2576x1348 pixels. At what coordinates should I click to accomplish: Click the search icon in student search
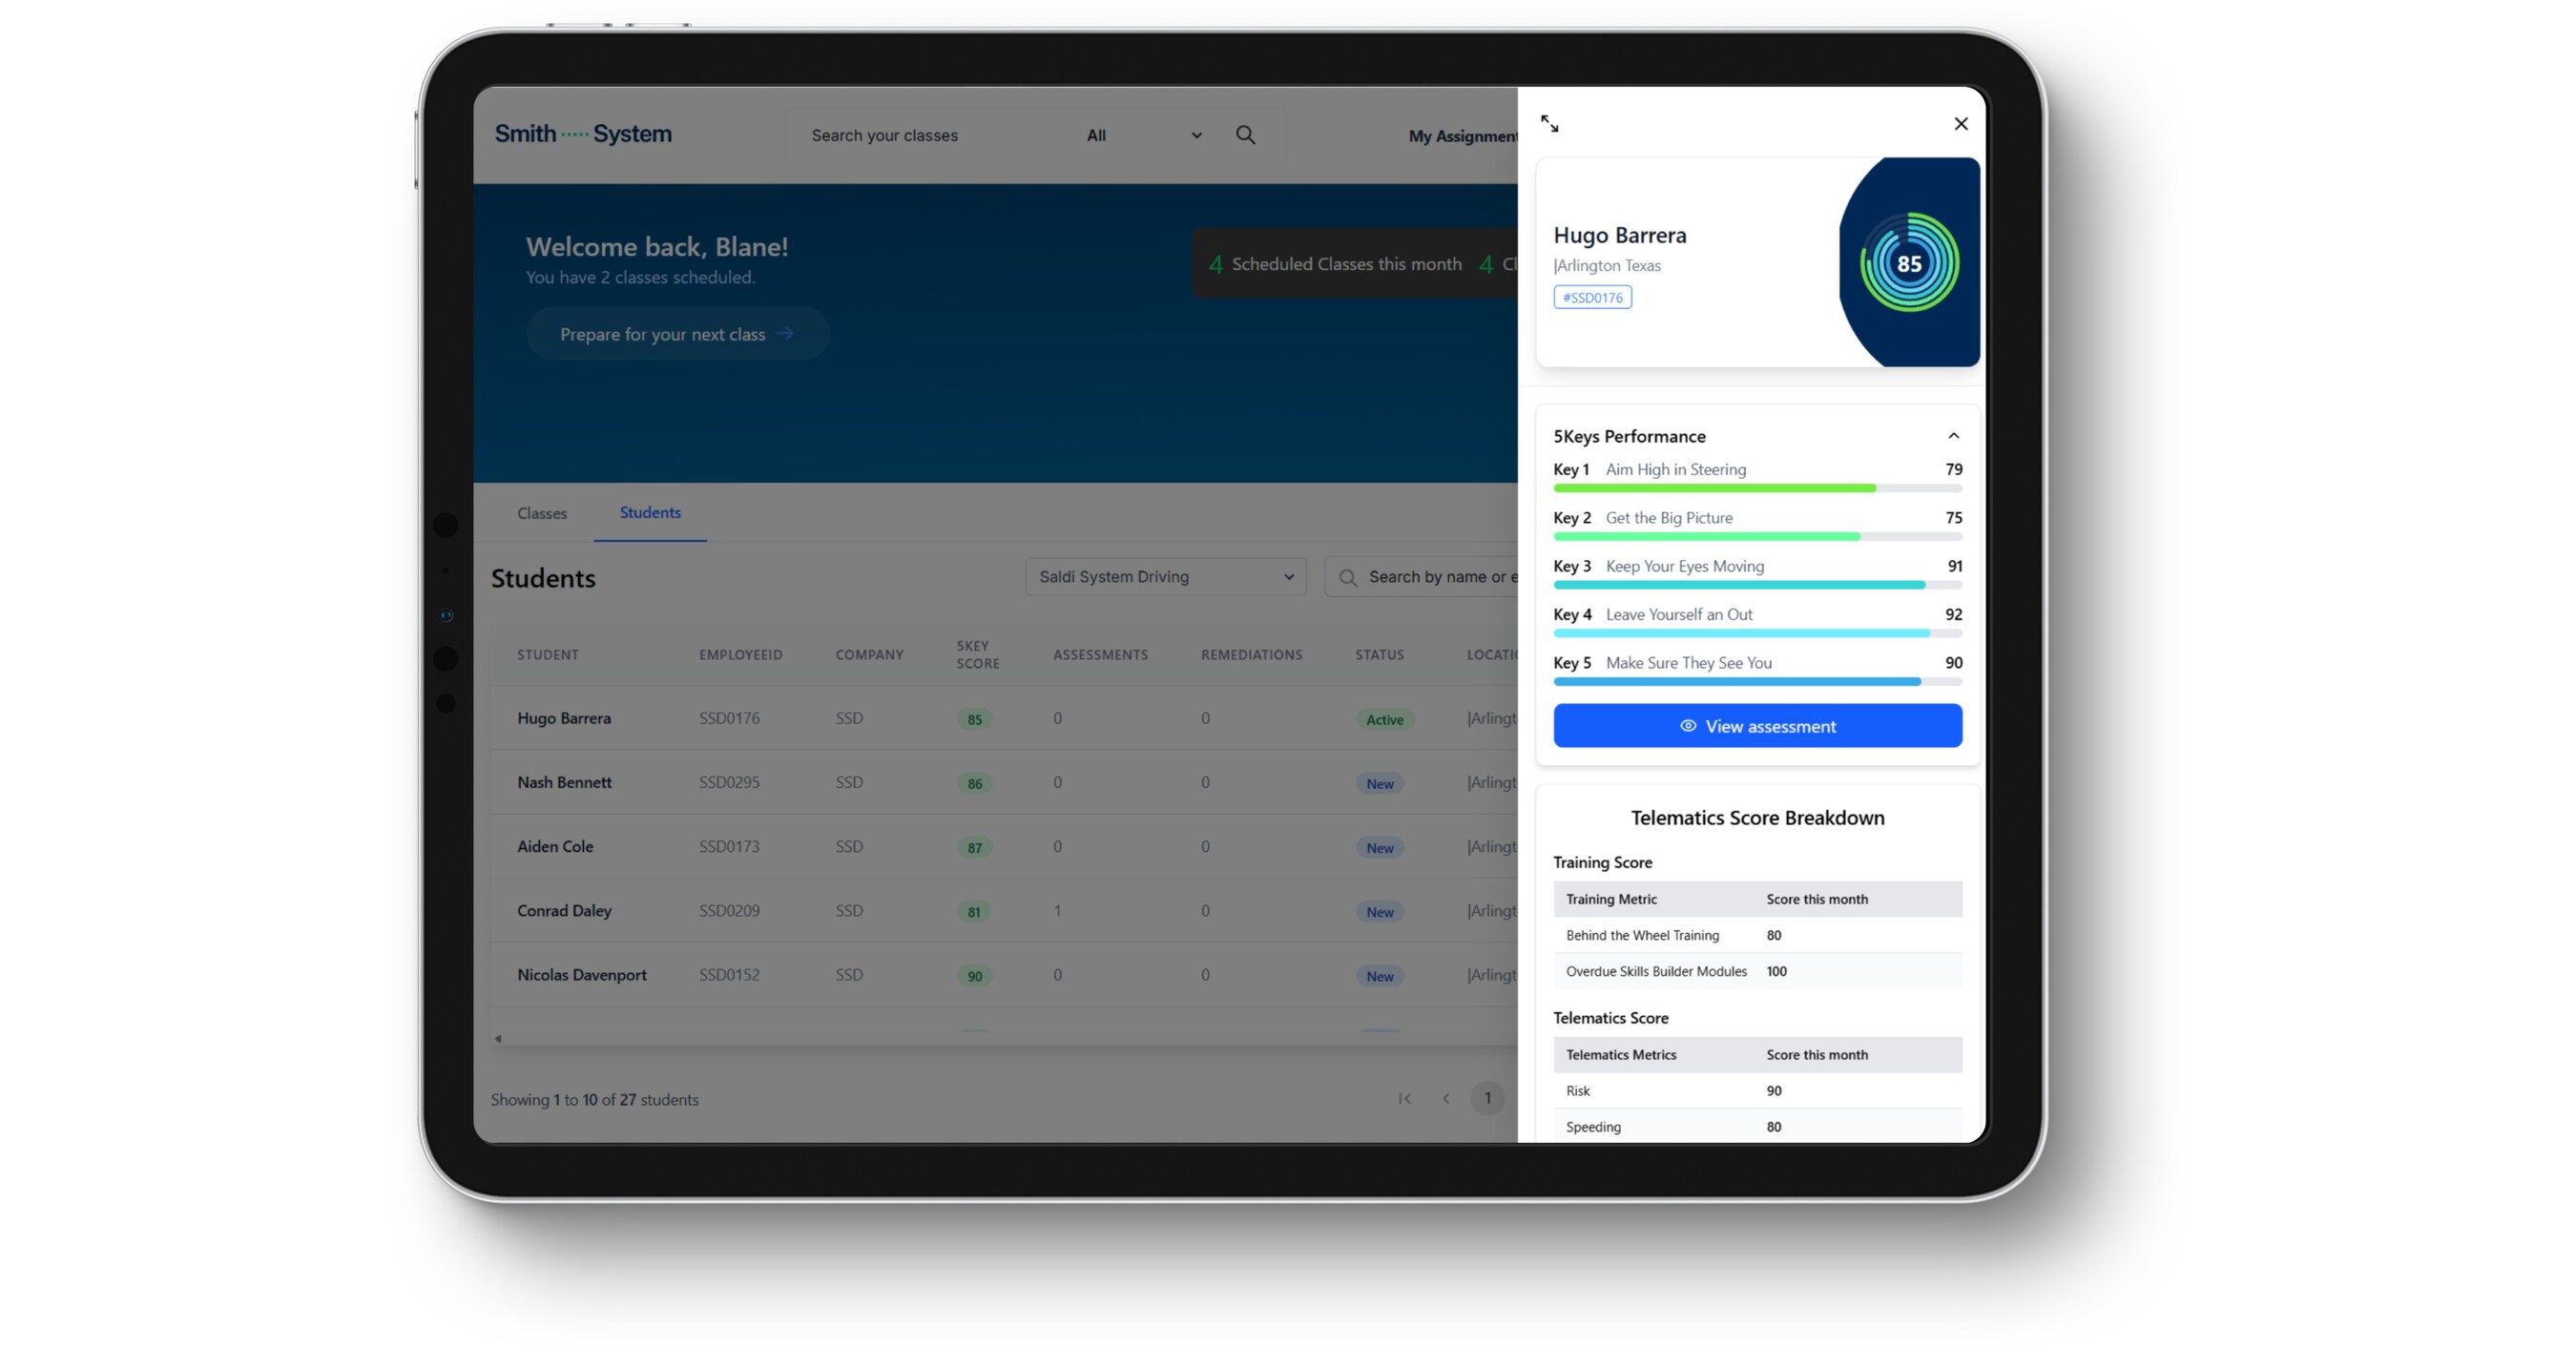click(x=1347, y=578)
